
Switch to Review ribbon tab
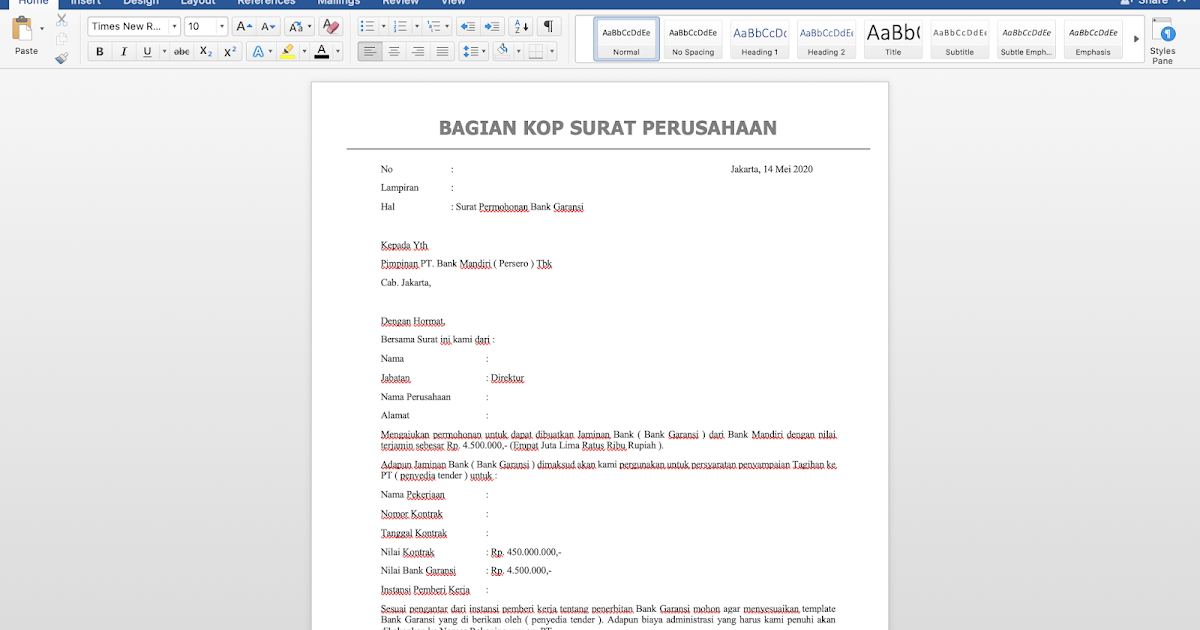coord(400,3)
